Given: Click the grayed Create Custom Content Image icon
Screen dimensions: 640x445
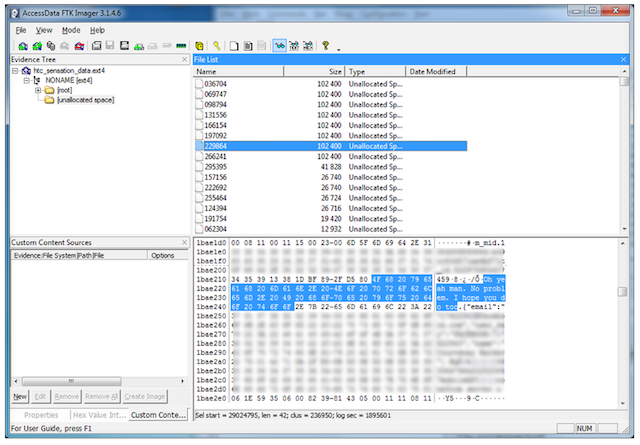Looking at the screenshot, I should (x=153, y=46).
